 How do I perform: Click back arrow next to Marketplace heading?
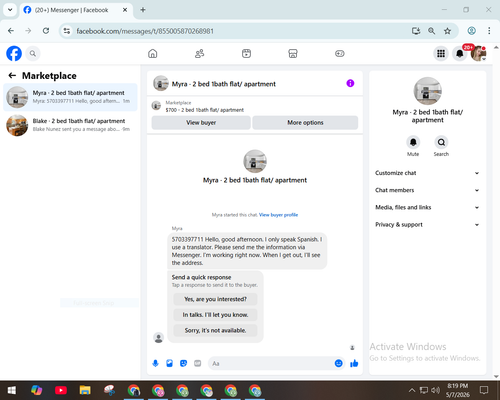(x=12, y=76)
